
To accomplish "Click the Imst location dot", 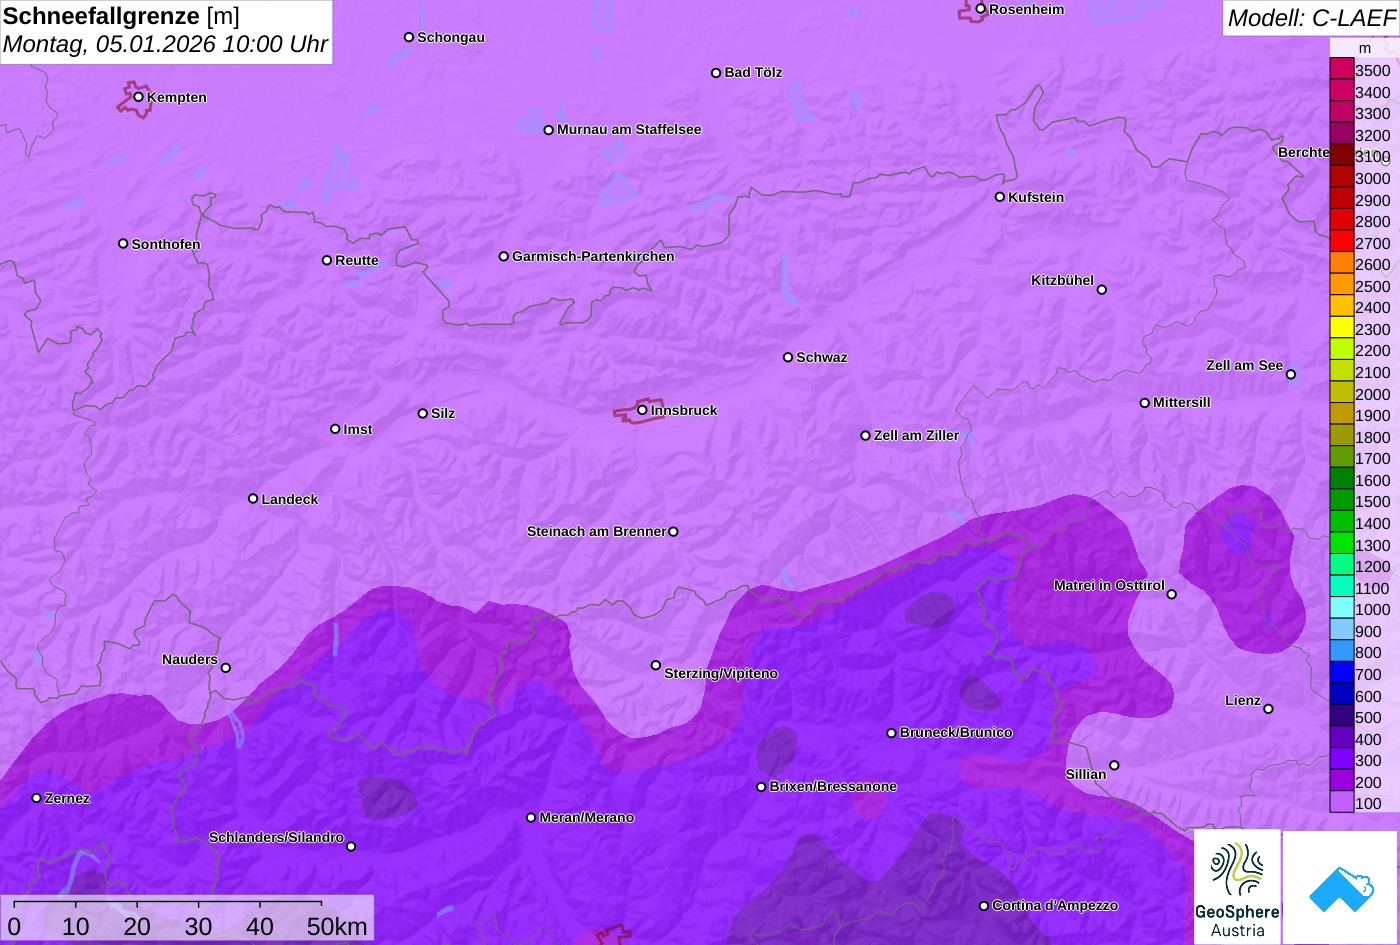I will pos(335,429).
